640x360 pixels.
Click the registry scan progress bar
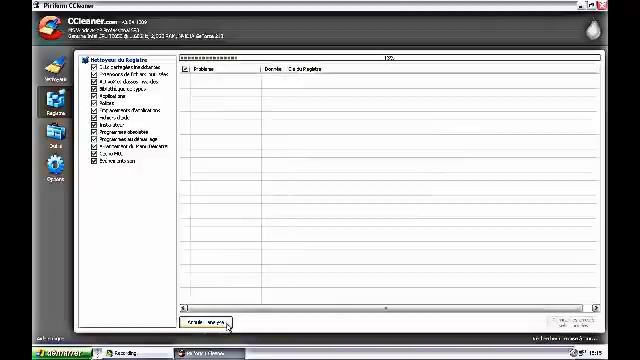[x=390, y=58]
